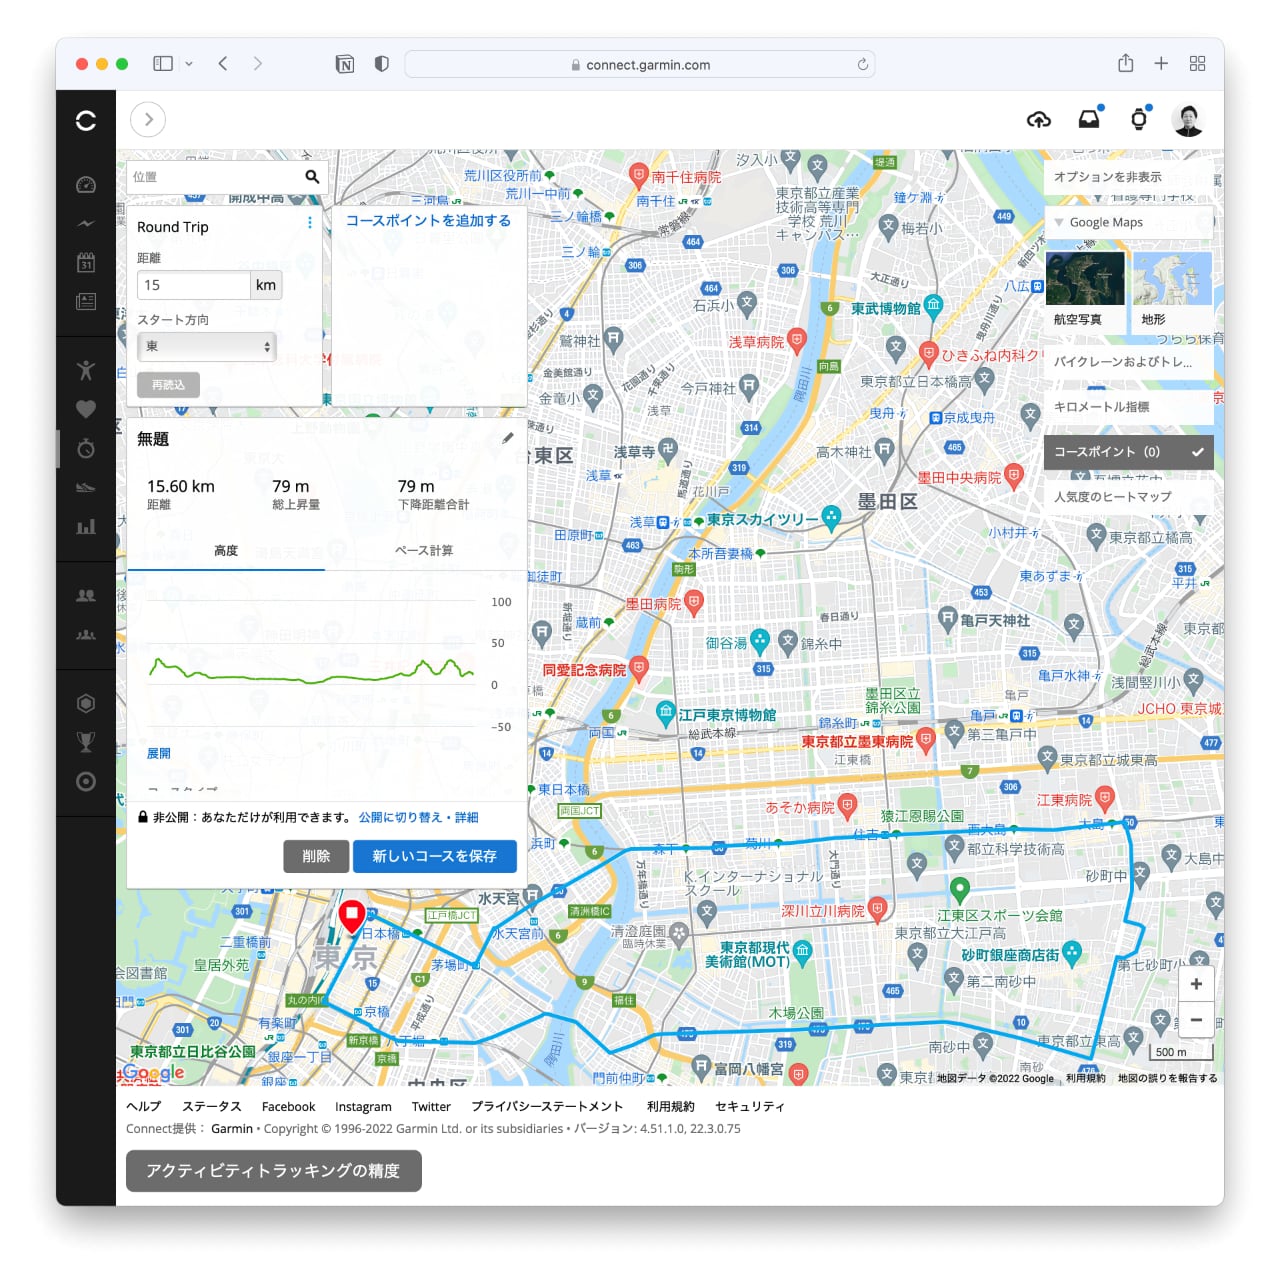Click the upload cloud icon
The image size is (1280, 1280).
click(1039, 120)
